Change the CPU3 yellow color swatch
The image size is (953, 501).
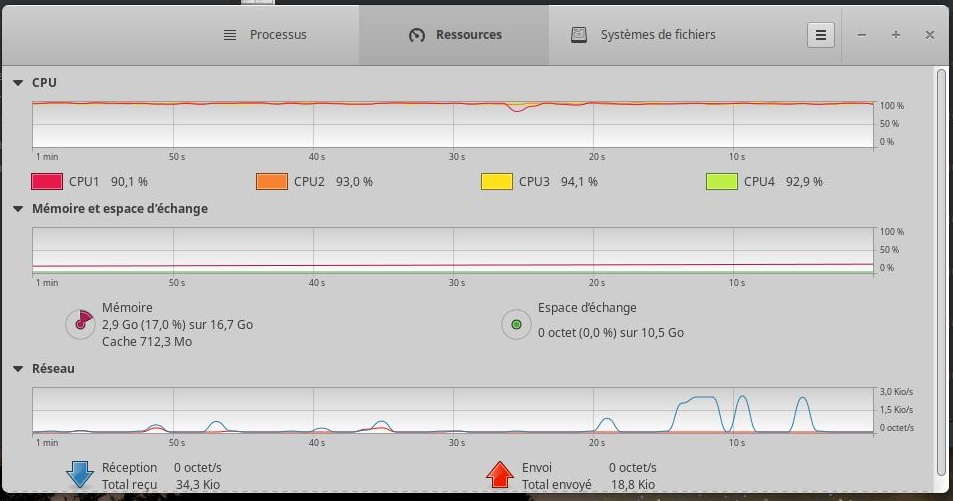tap(497, 181)
